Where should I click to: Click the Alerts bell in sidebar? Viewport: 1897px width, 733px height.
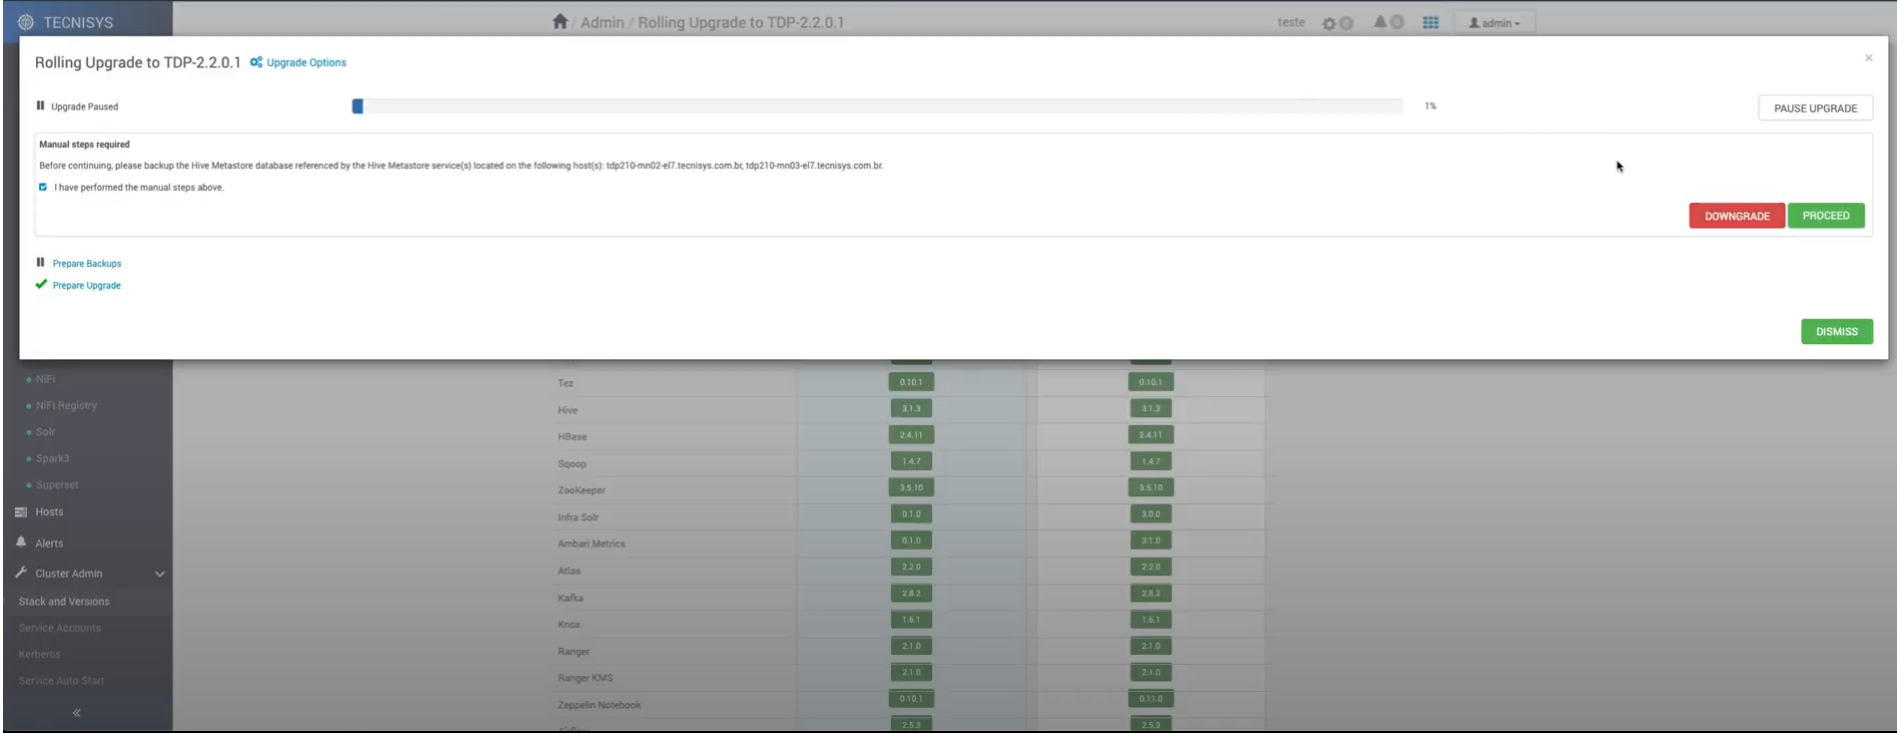click(21, 543)
